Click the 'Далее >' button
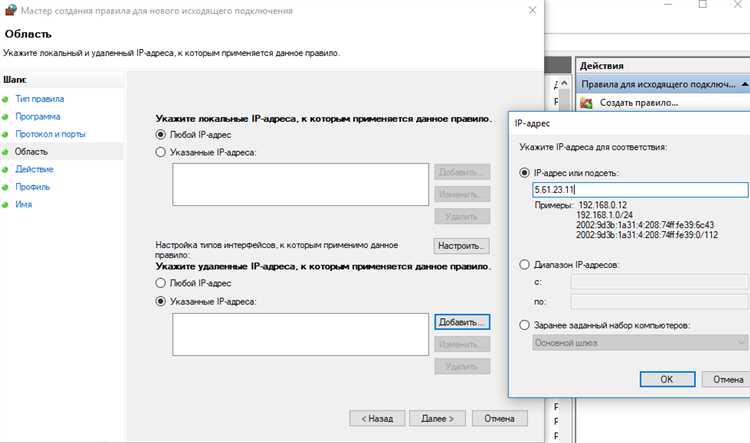 (x=438, y=419)
